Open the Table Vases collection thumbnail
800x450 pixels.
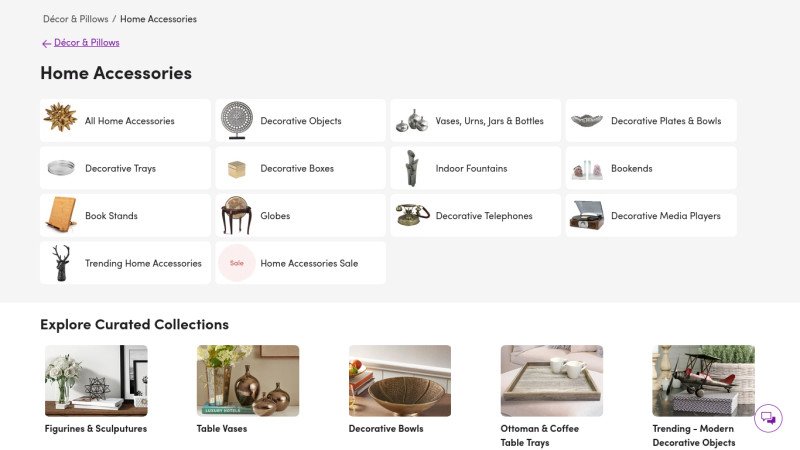[248, 381]
